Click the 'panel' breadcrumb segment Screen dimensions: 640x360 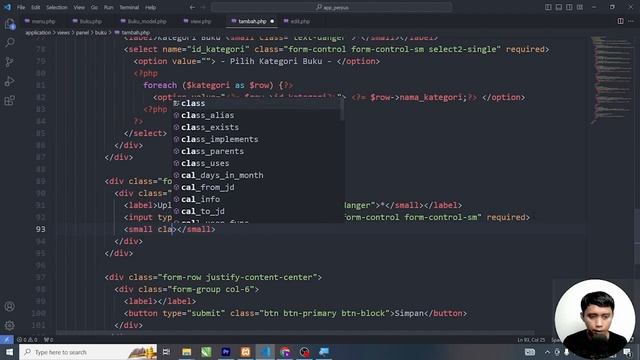pyautogui.click(x=82, y=33)
